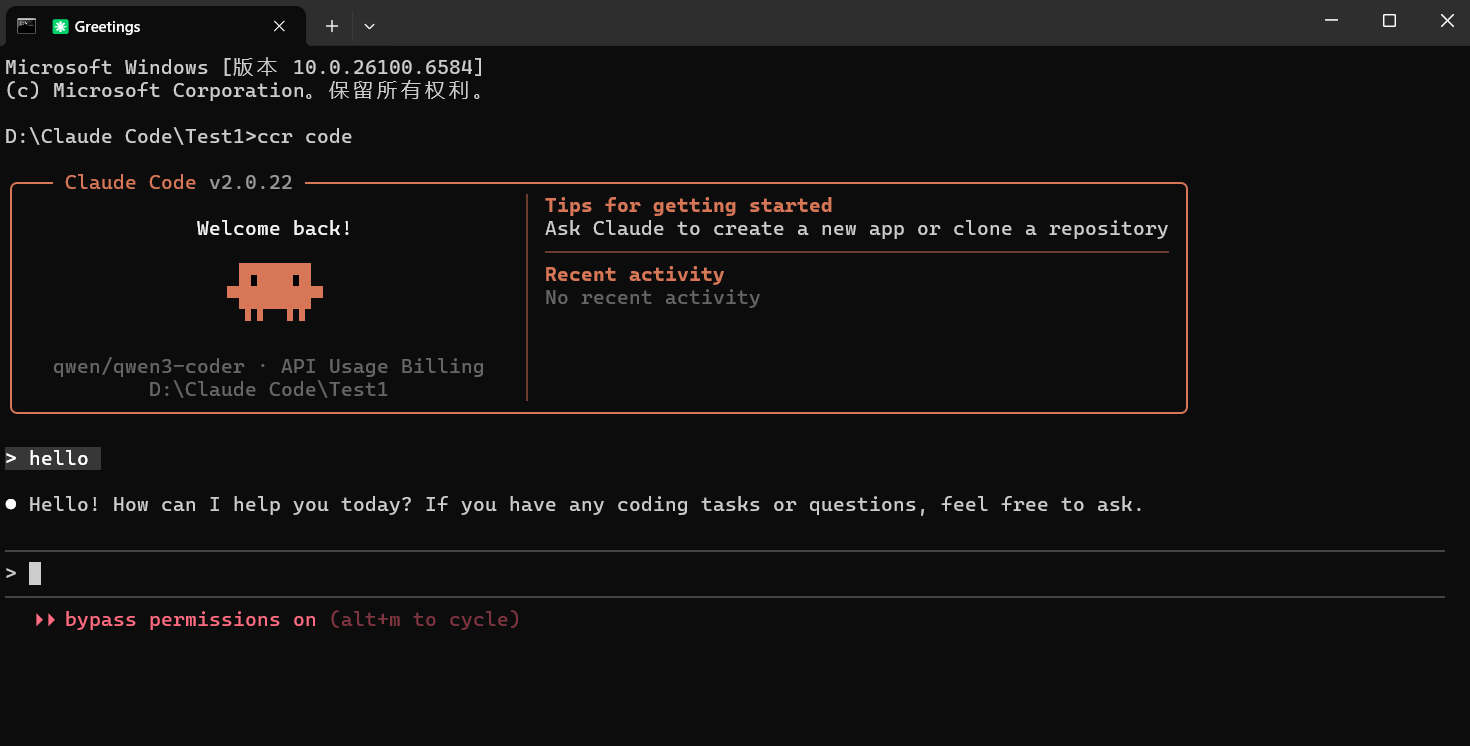Click the Tips for getting started heading
Viewport: 1470px width, 746px height.
click(688, 206)
